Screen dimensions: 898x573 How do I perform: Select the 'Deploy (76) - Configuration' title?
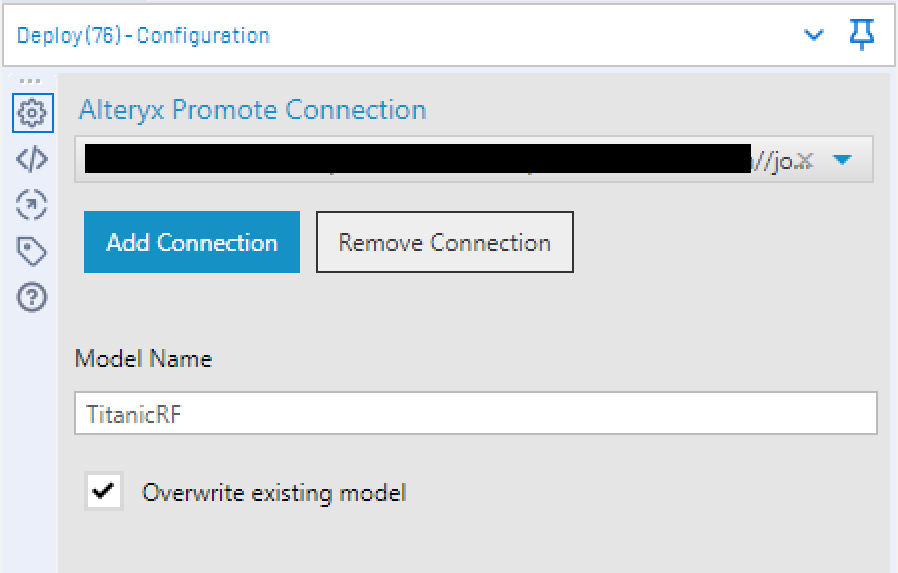point(143,35)
